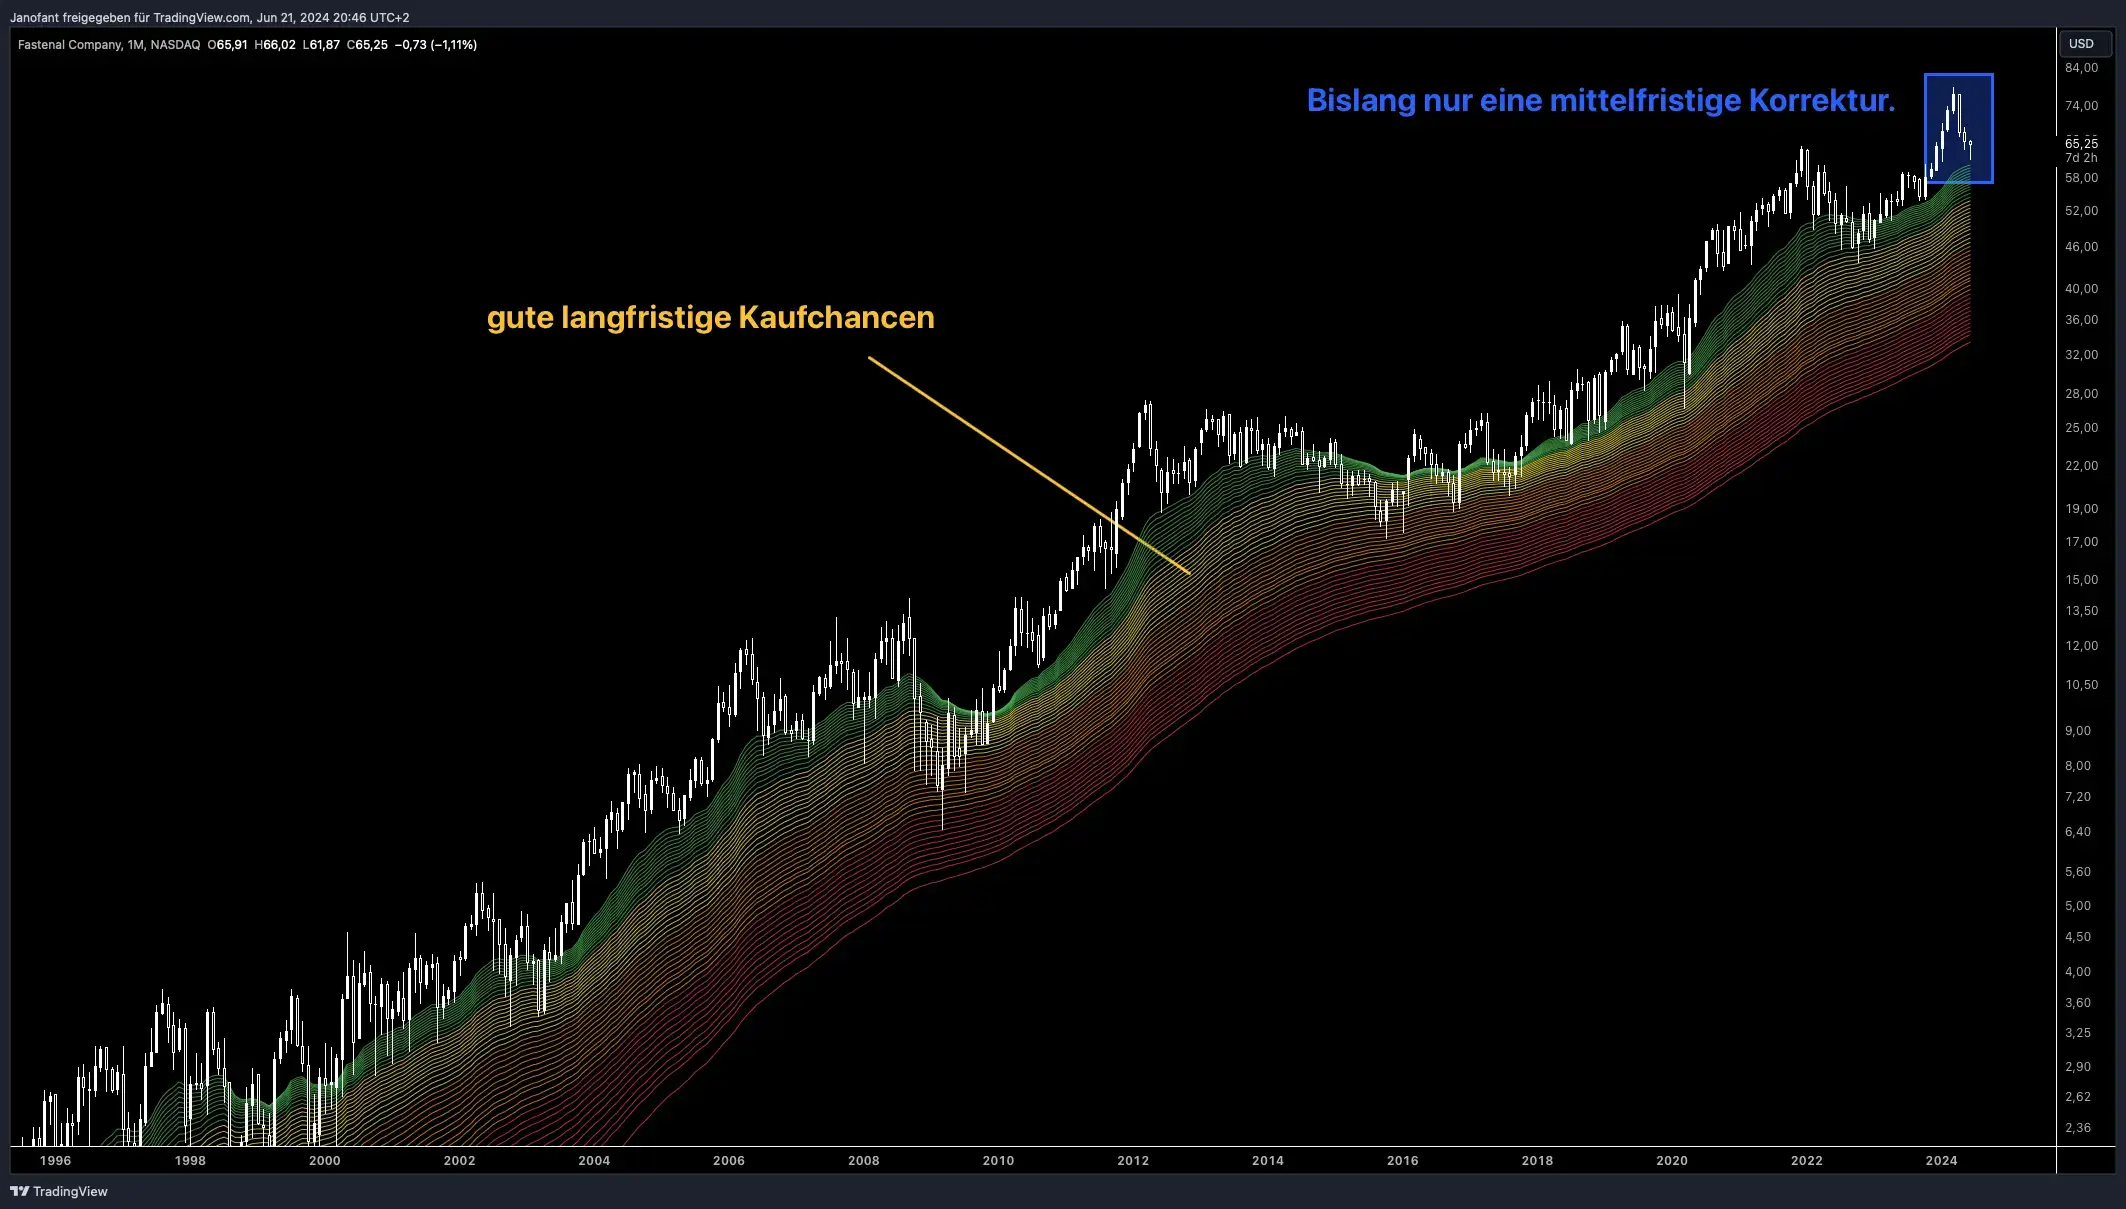Click the 84,00 price axis label
Image resolution: width=2126 pixels, height=1209 pixels.
2081,68
